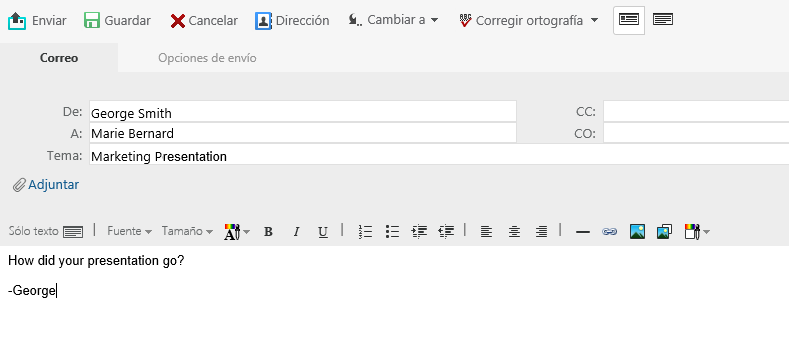
Task: Insert an image into the message
Action: click(x=637, y=232)
